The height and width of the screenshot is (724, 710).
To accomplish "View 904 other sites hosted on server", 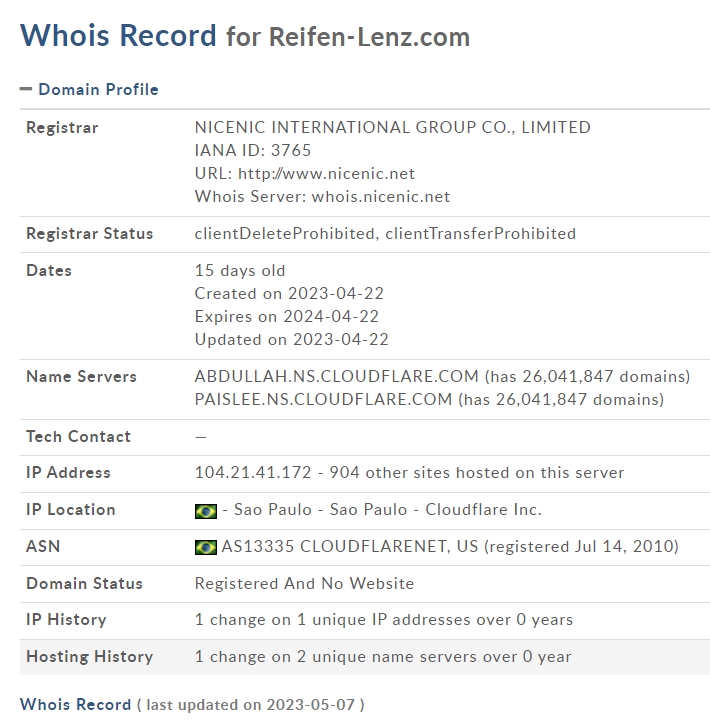I will [476, 472].
